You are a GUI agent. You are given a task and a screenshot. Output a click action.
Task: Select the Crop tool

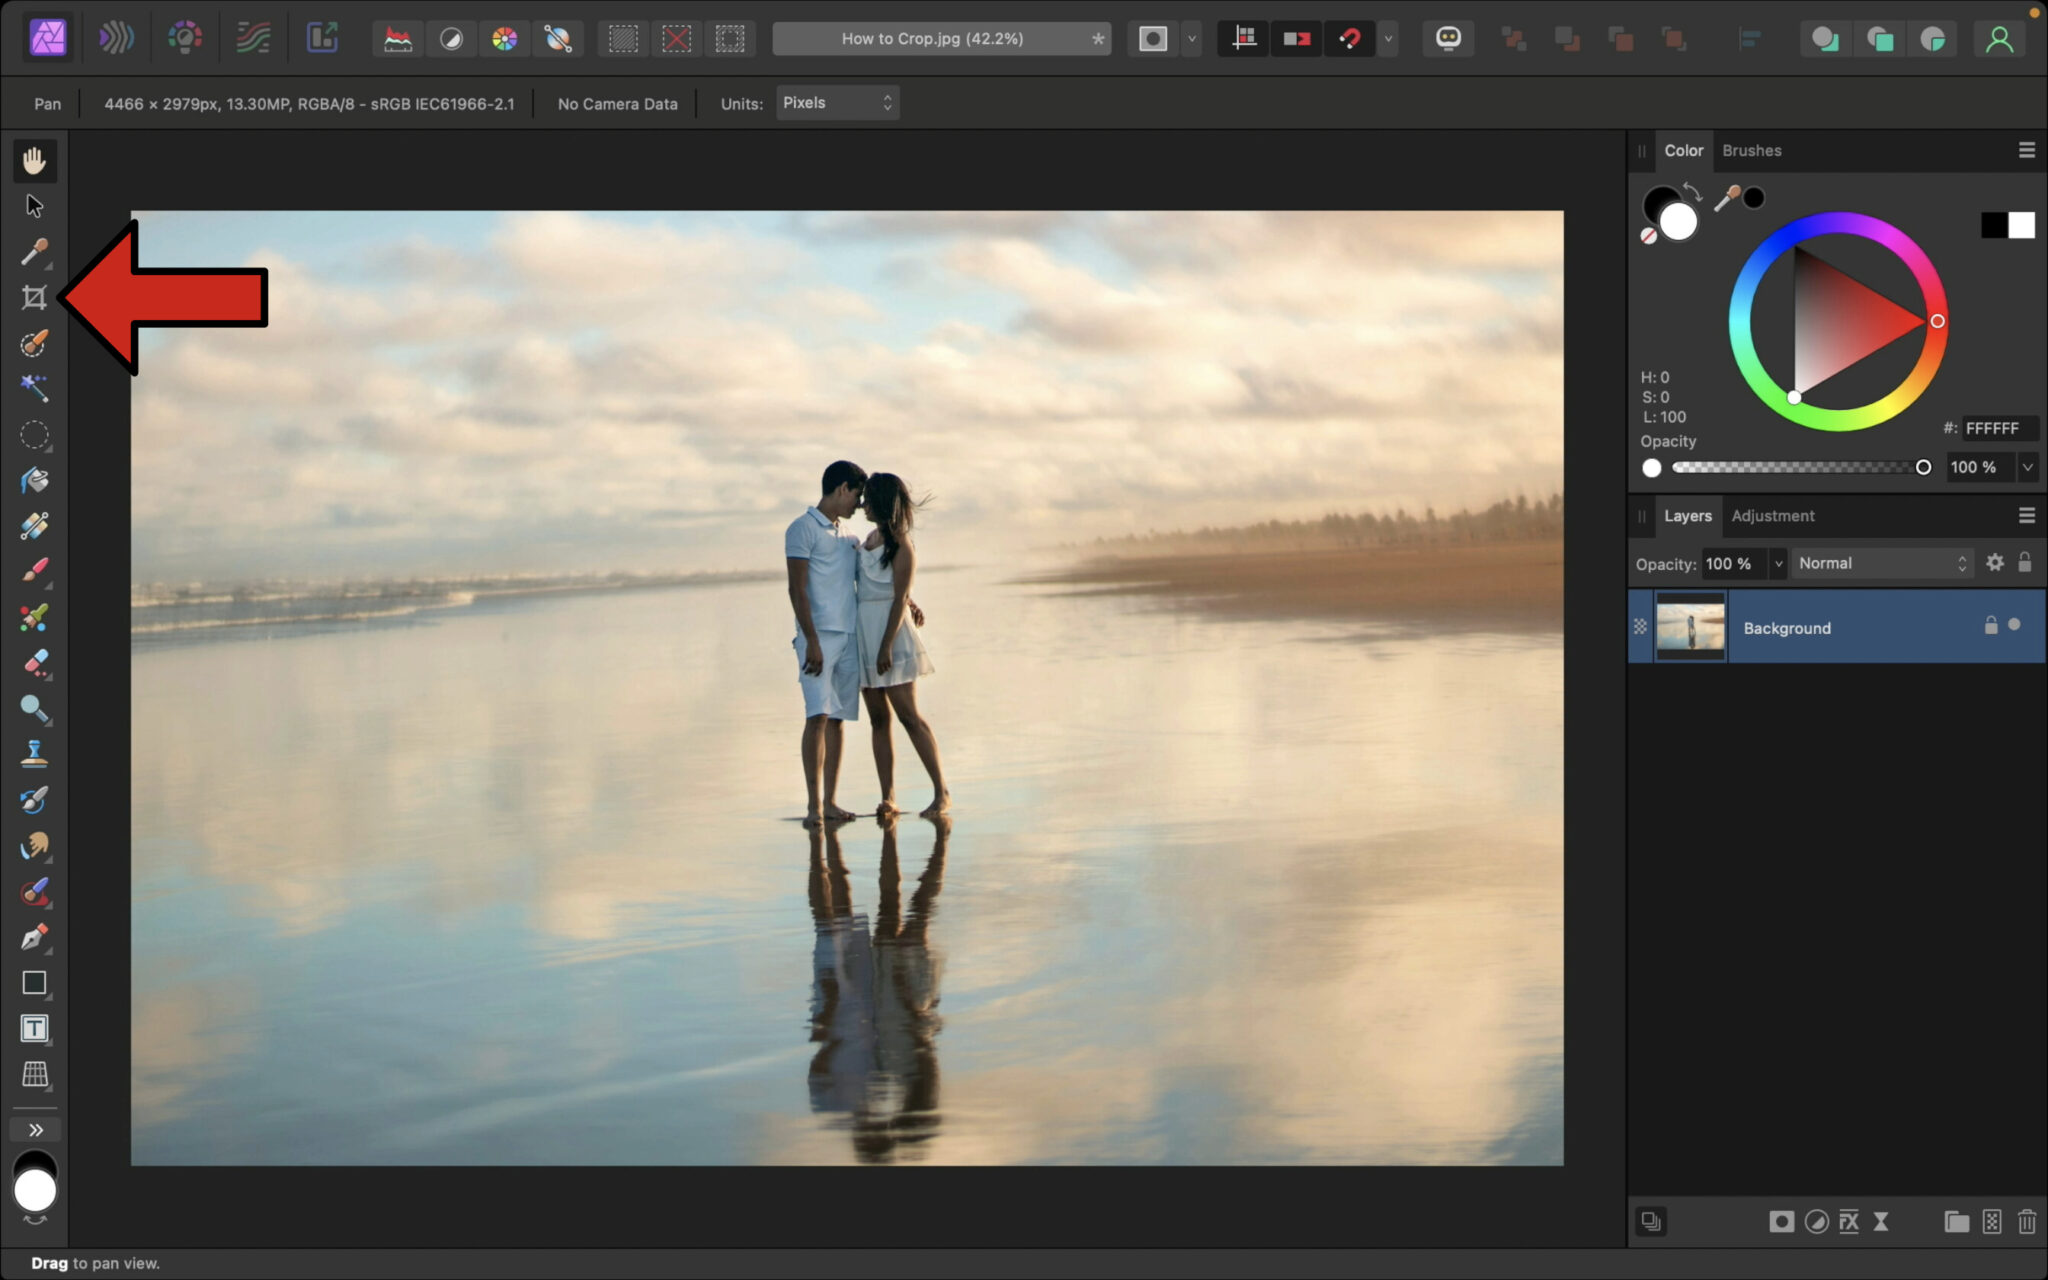pyautogui.click(x=34, y=297)
